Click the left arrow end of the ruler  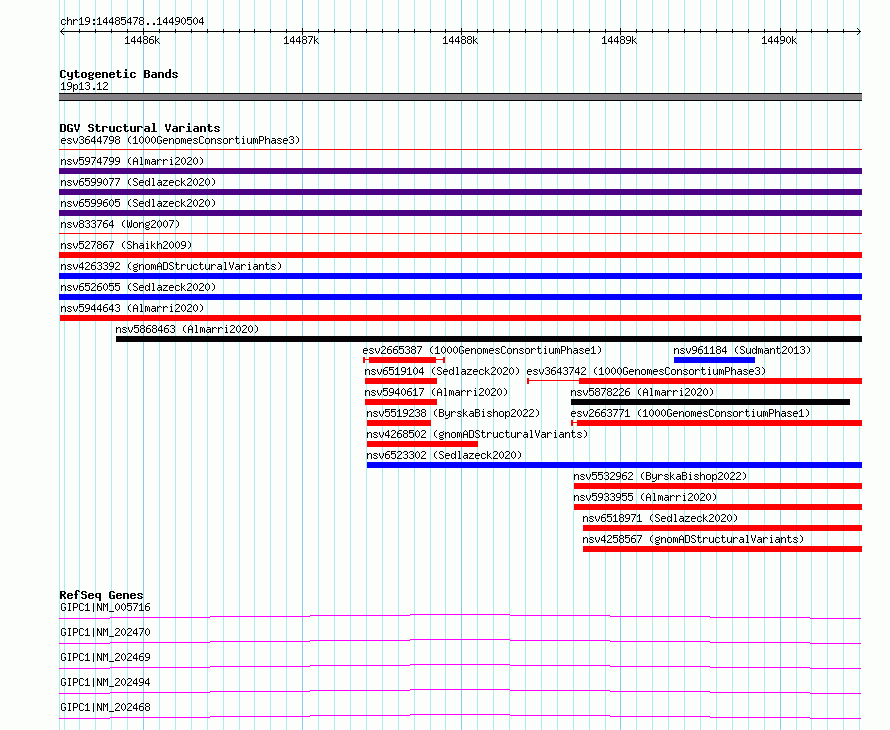(62, 31)
